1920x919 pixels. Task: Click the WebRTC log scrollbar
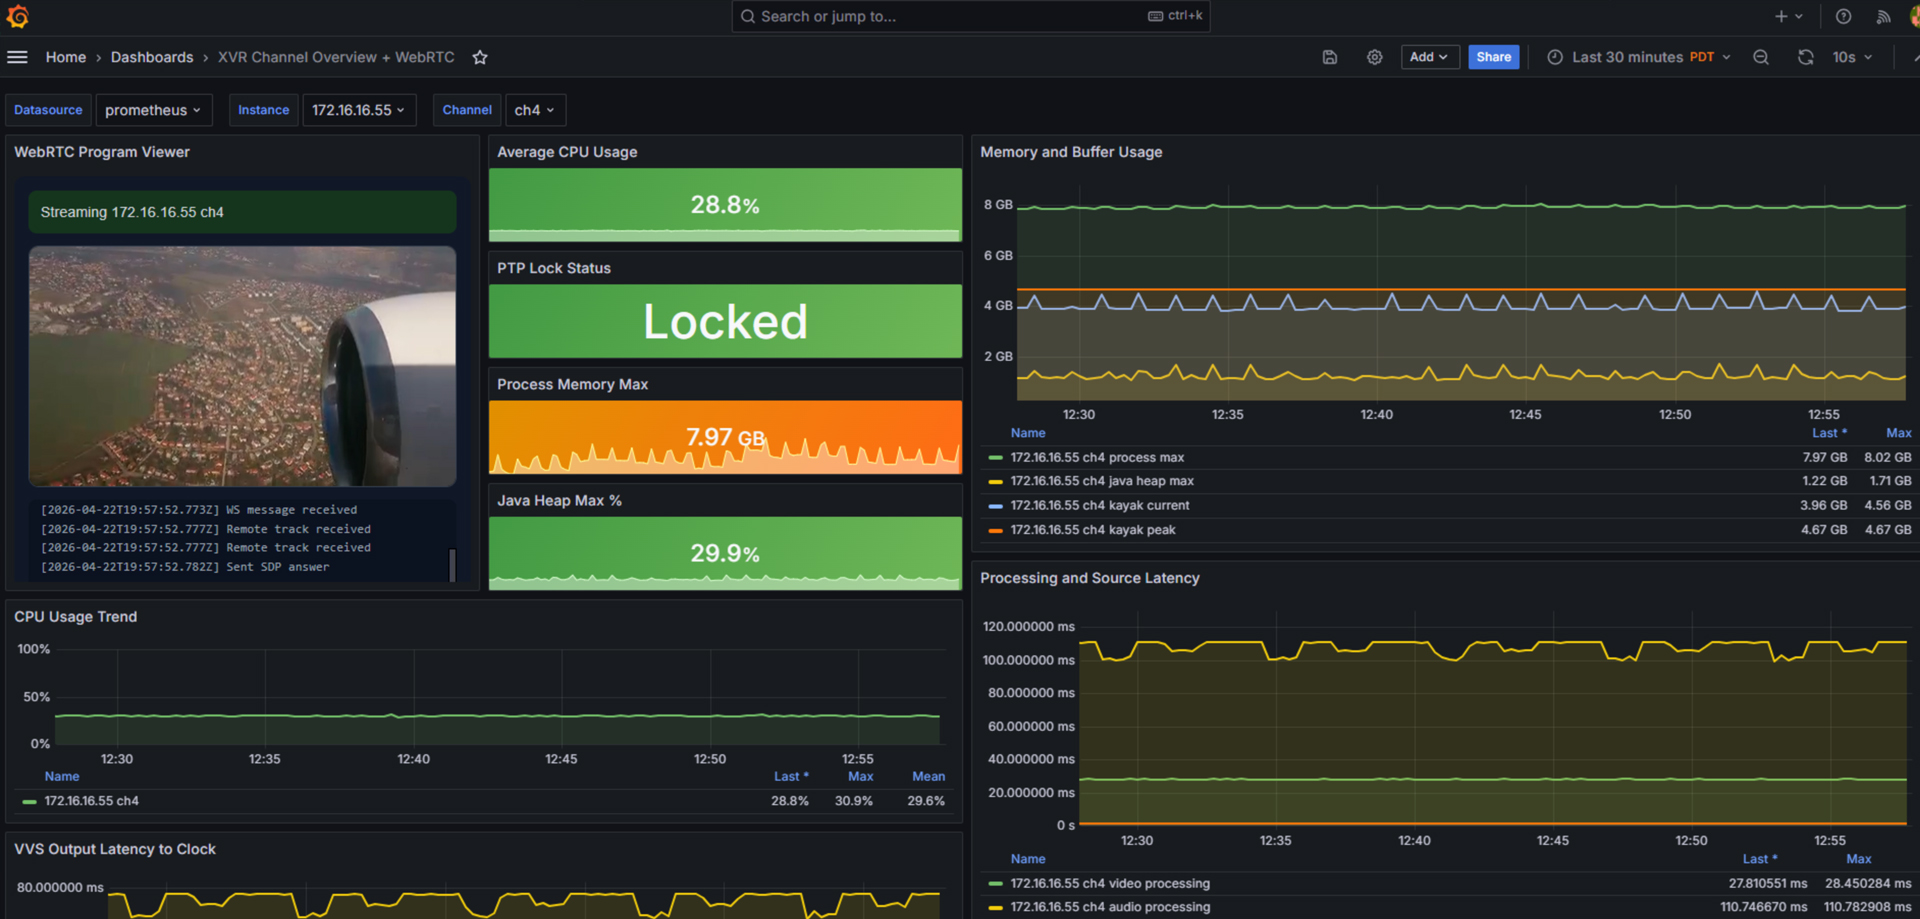pyautogui.click(x=452, y=565)
